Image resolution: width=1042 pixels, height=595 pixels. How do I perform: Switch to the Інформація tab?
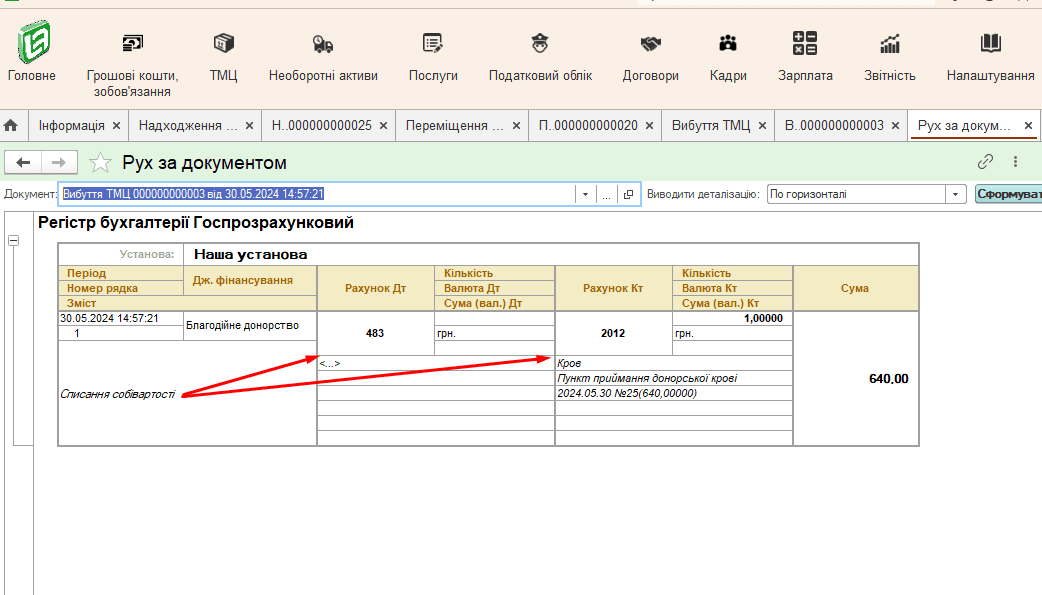pos(71,126)
